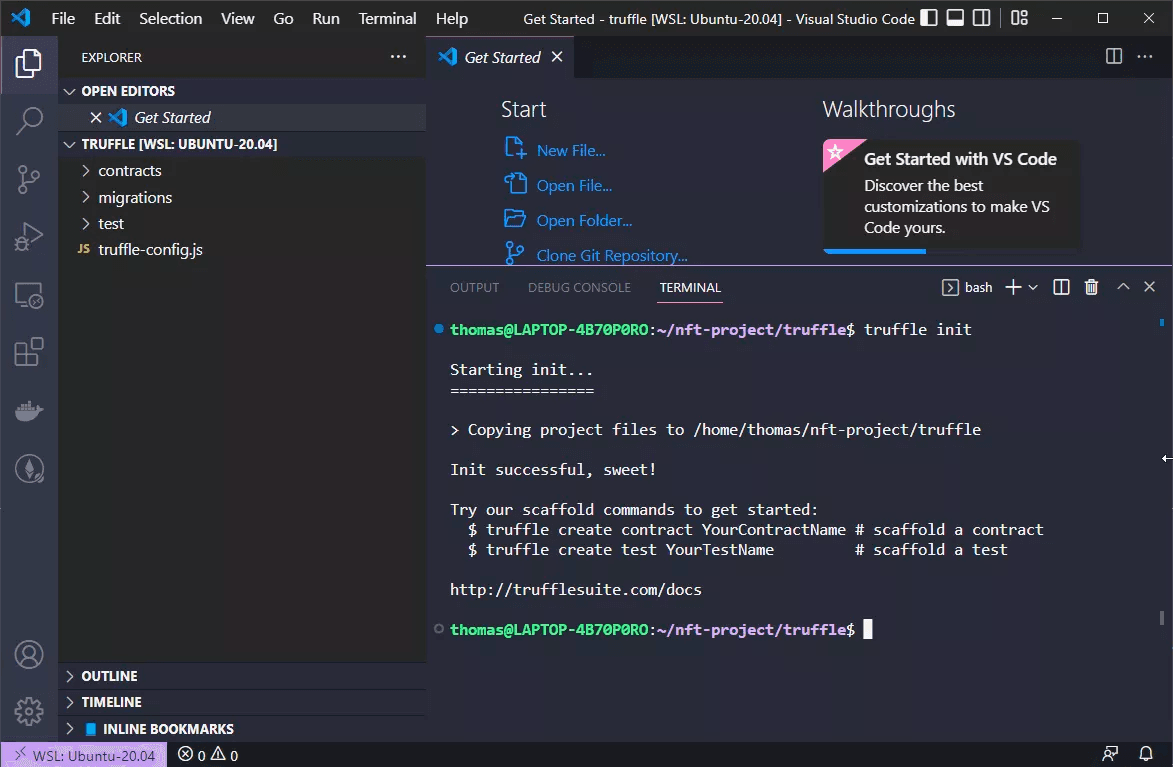
Task: Close Get Started in Open Editors list
Action: tap(95, 117)
